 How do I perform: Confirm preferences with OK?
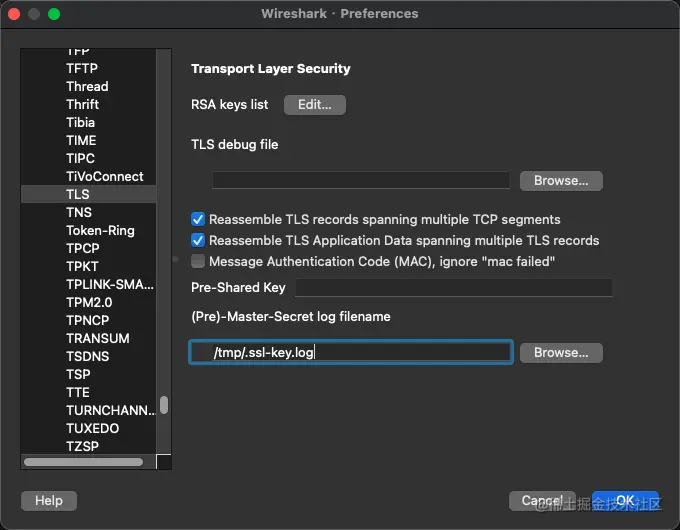(x=625, y=501)
